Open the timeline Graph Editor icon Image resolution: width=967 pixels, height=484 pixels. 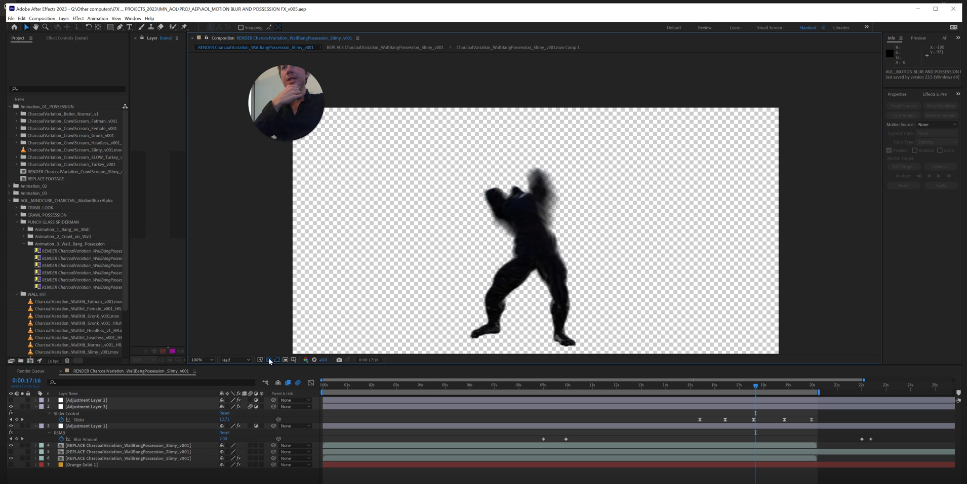[311, 383]
